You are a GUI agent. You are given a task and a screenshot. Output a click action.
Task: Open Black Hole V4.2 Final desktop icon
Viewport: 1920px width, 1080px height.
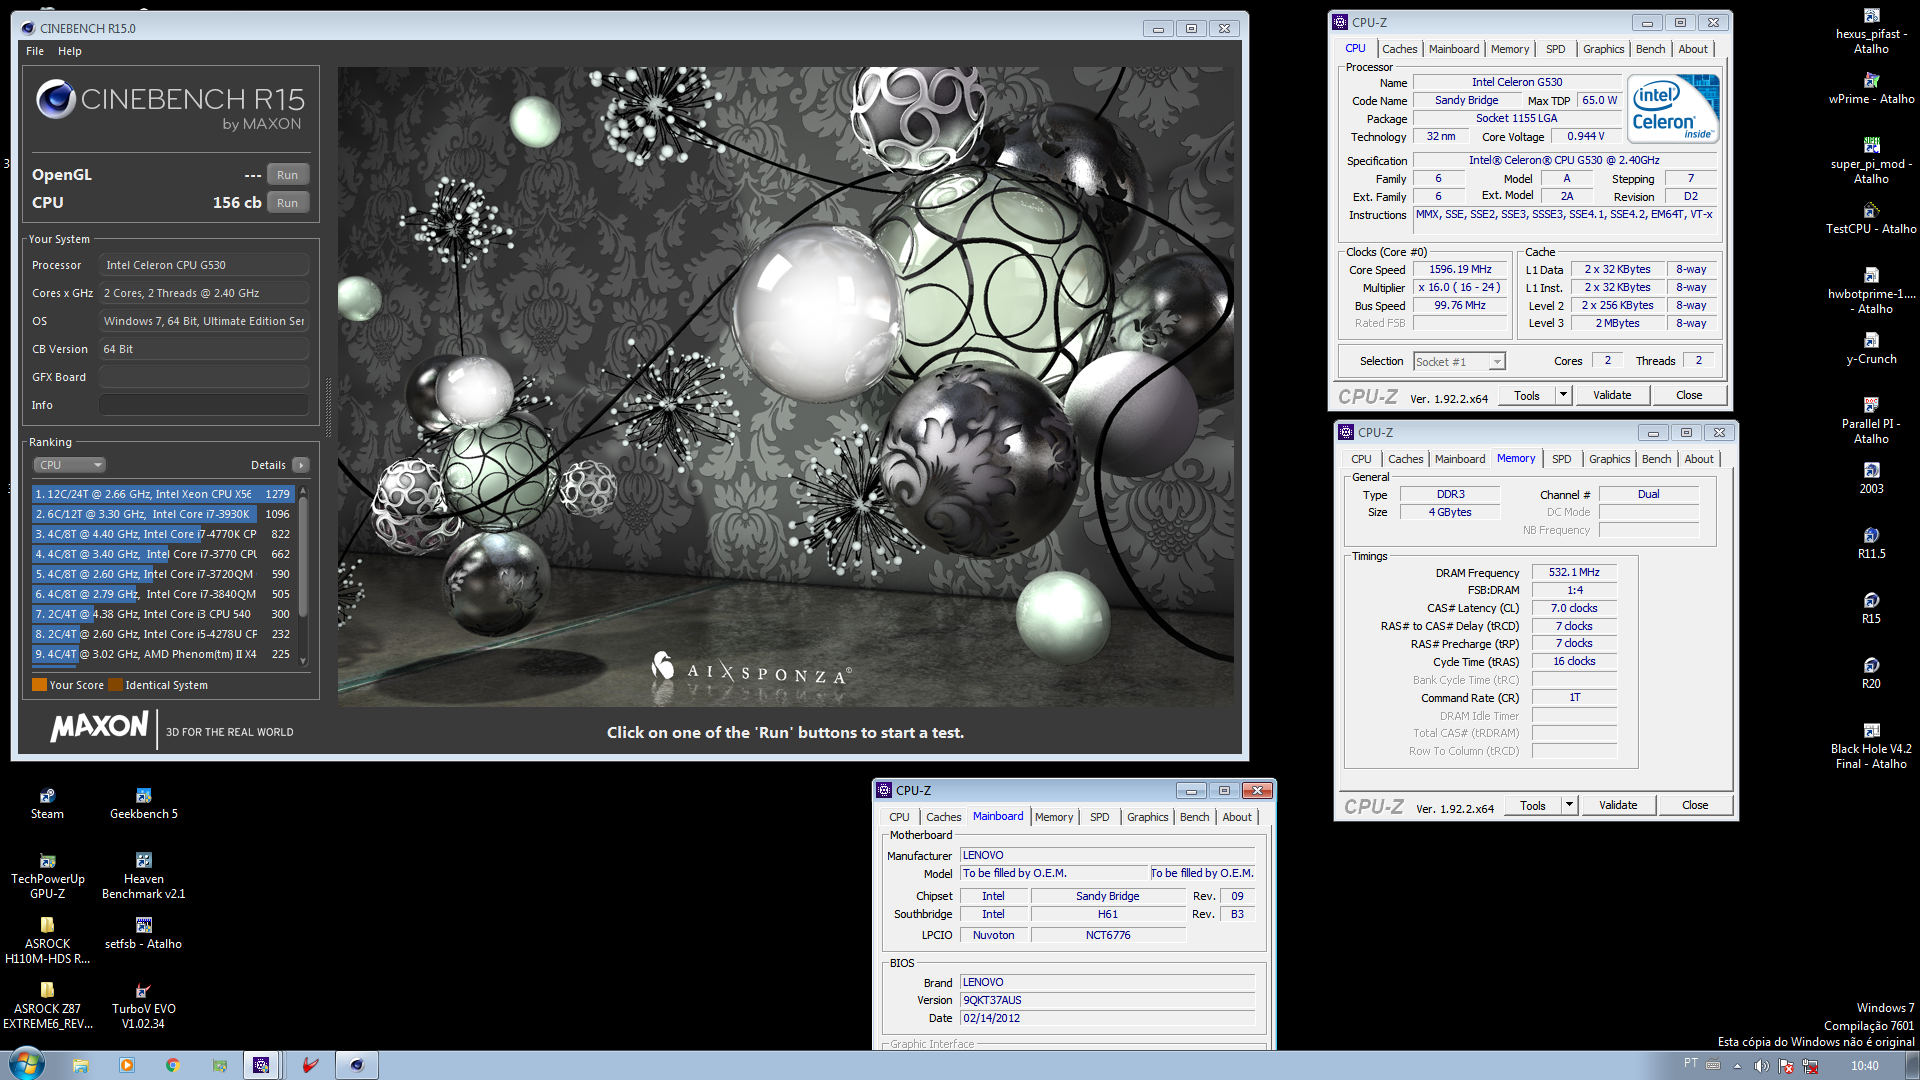(1871, 747)
